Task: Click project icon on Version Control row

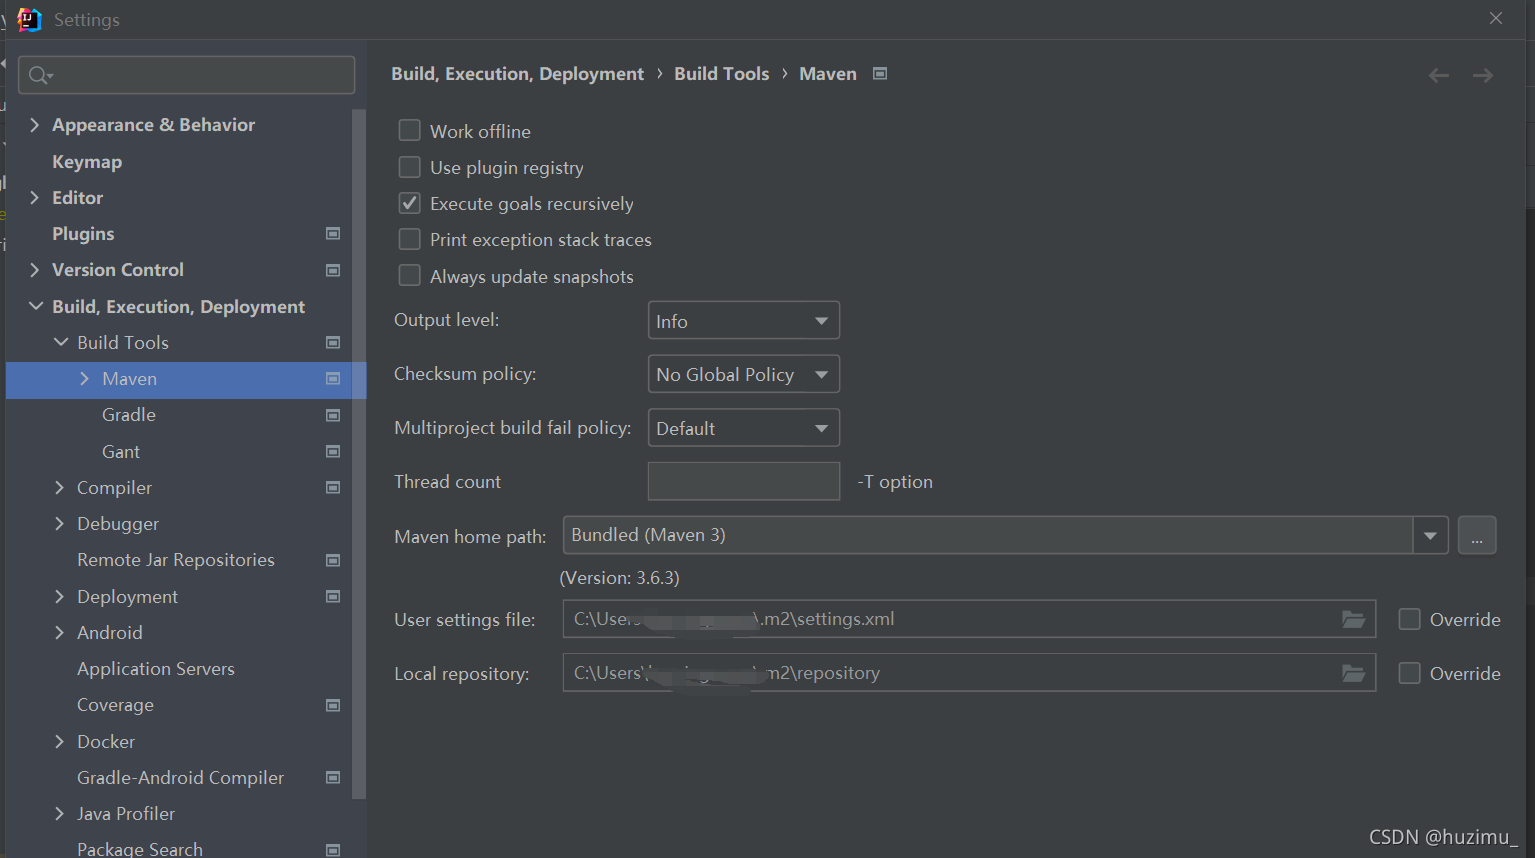Action: coord(333,270)
